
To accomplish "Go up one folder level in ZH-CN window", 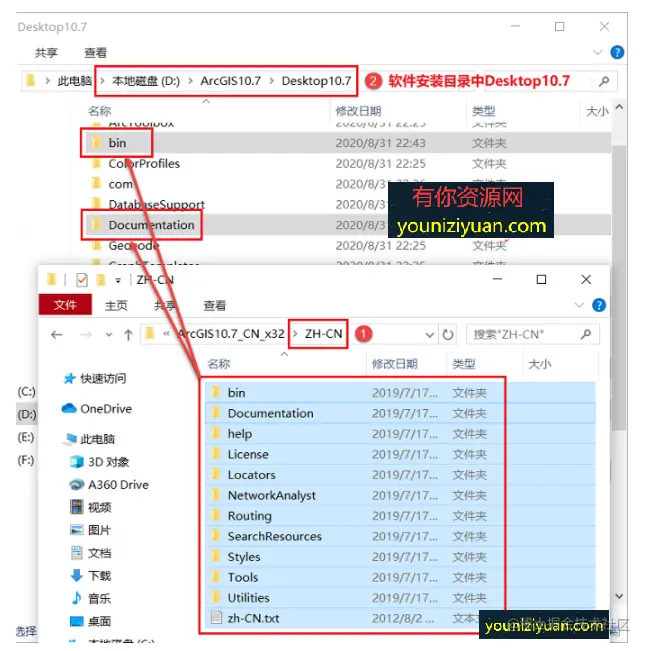I will (x=128, y=335).
